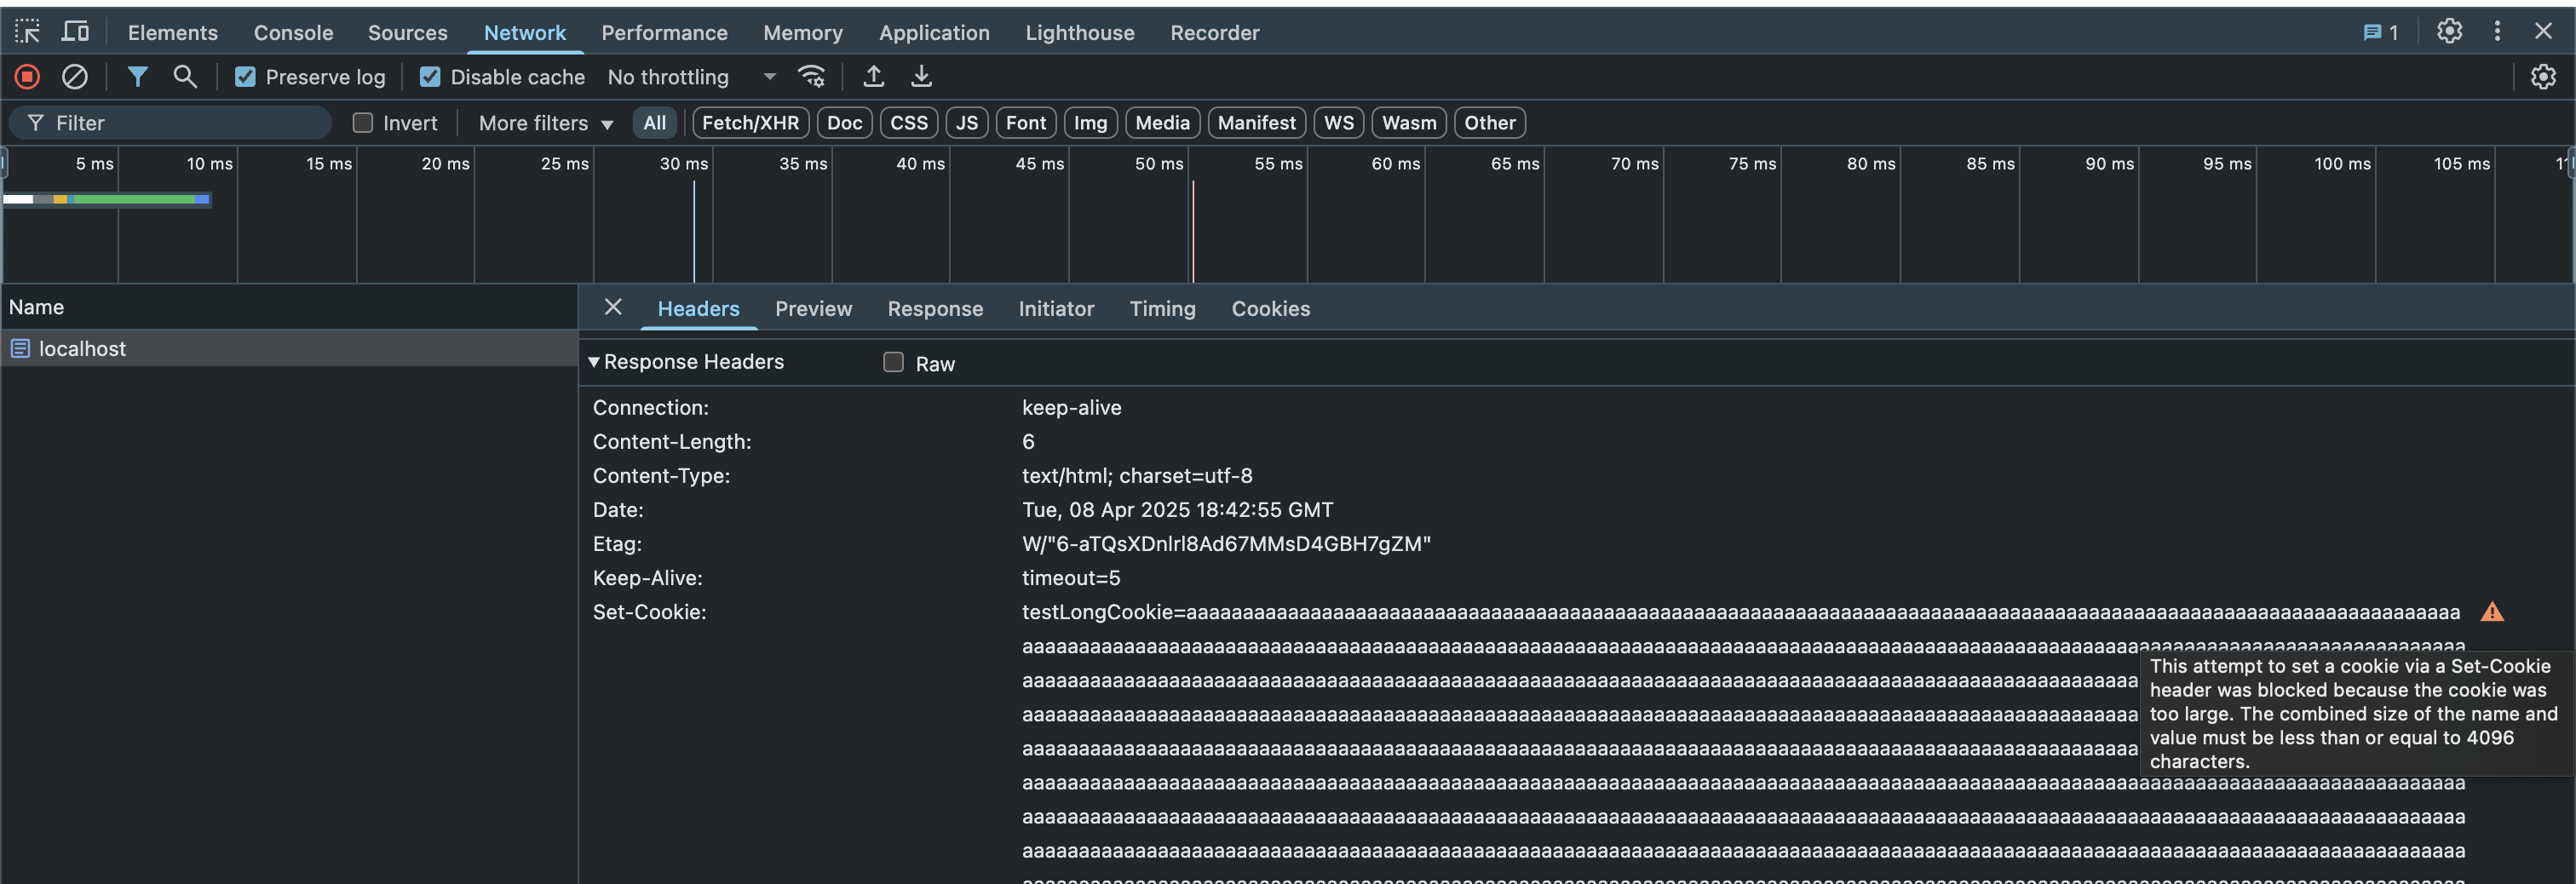This screenshot has width=2576, height=884.
Task: Open the Application tab
Action: click(934, 33)
